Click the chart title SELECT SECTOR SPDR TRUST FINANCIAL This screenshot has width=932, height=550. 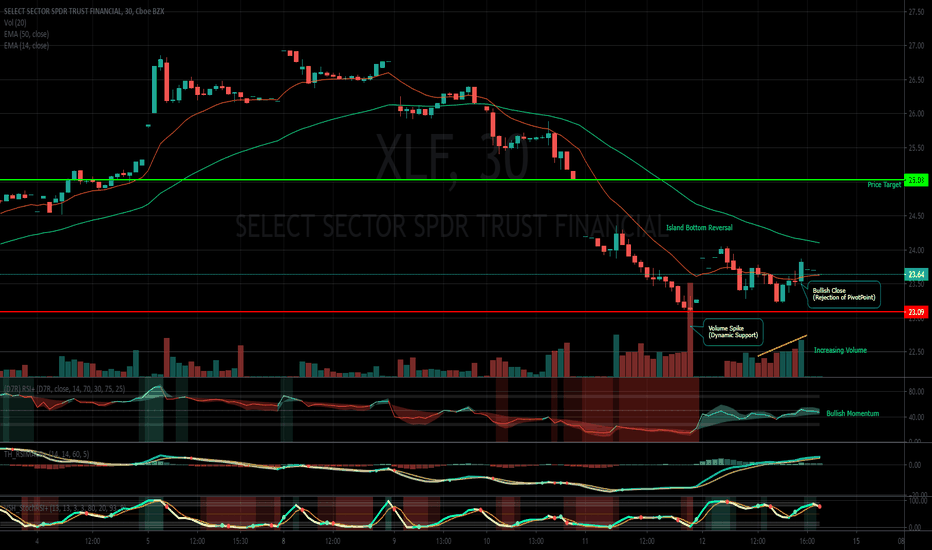84,11
